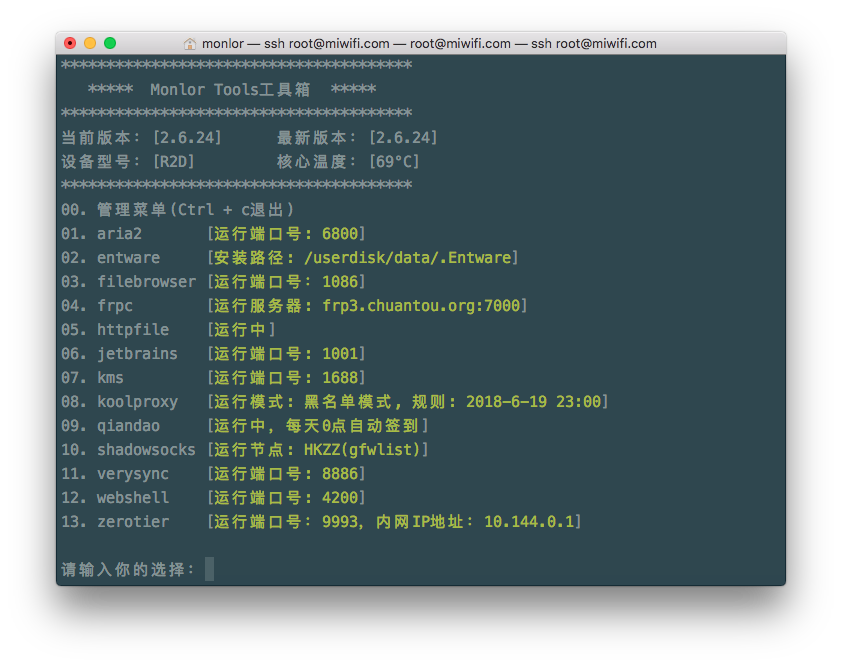Close the terminal window with red button

click(x=70, y=43)
